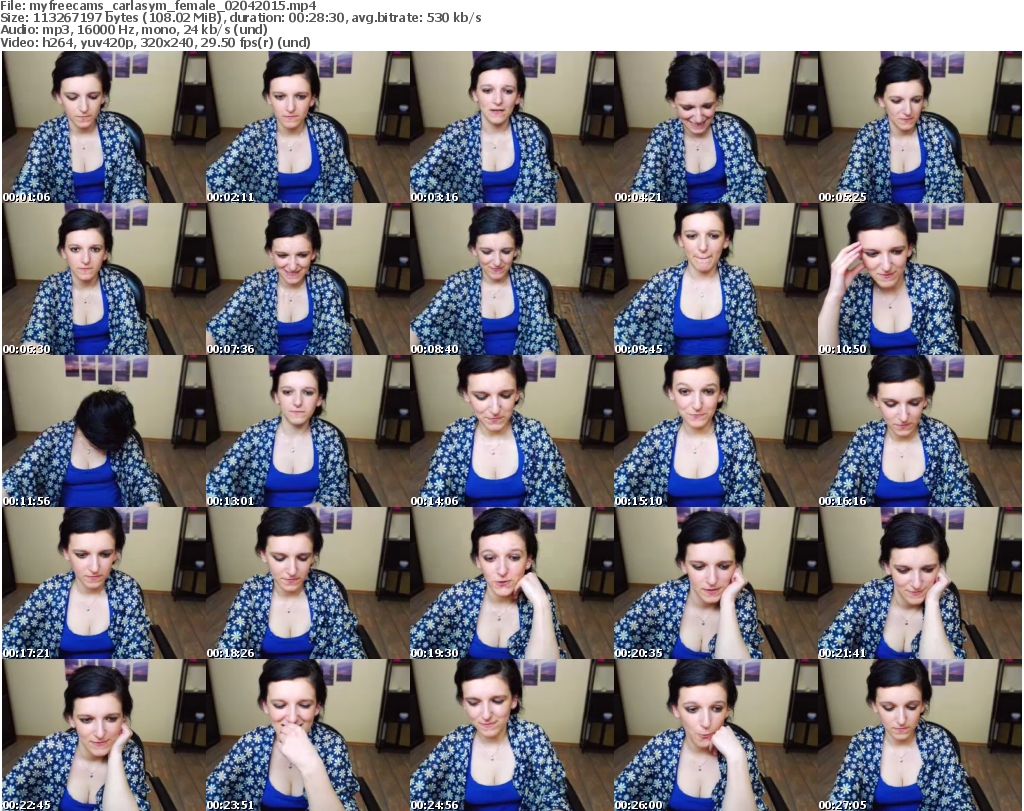The width and height of the screenshot is (1024, 811).
Task: Select the frame at 00:02:11
Action: point(308,127)
